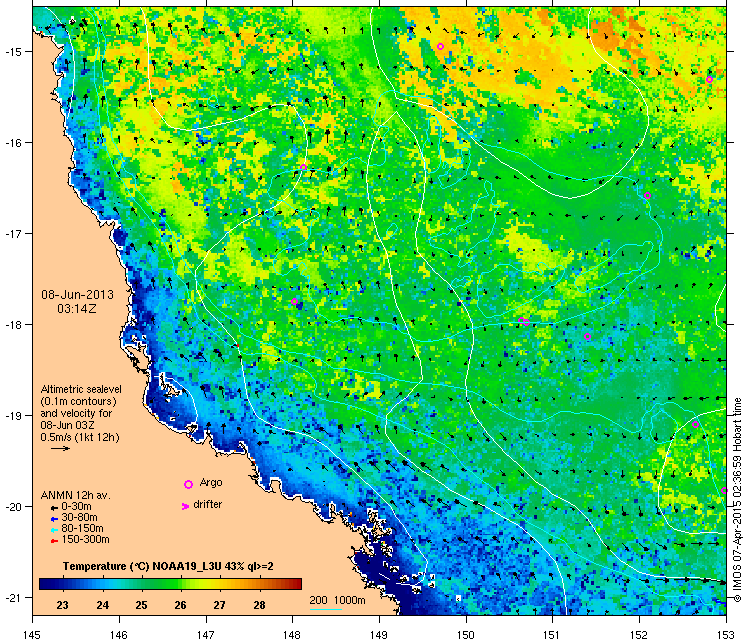The height and width of the screenshot is (640, 750).
Task: Click the '0.5m/s (1kt 12h)' scale text
Action: 80,437
